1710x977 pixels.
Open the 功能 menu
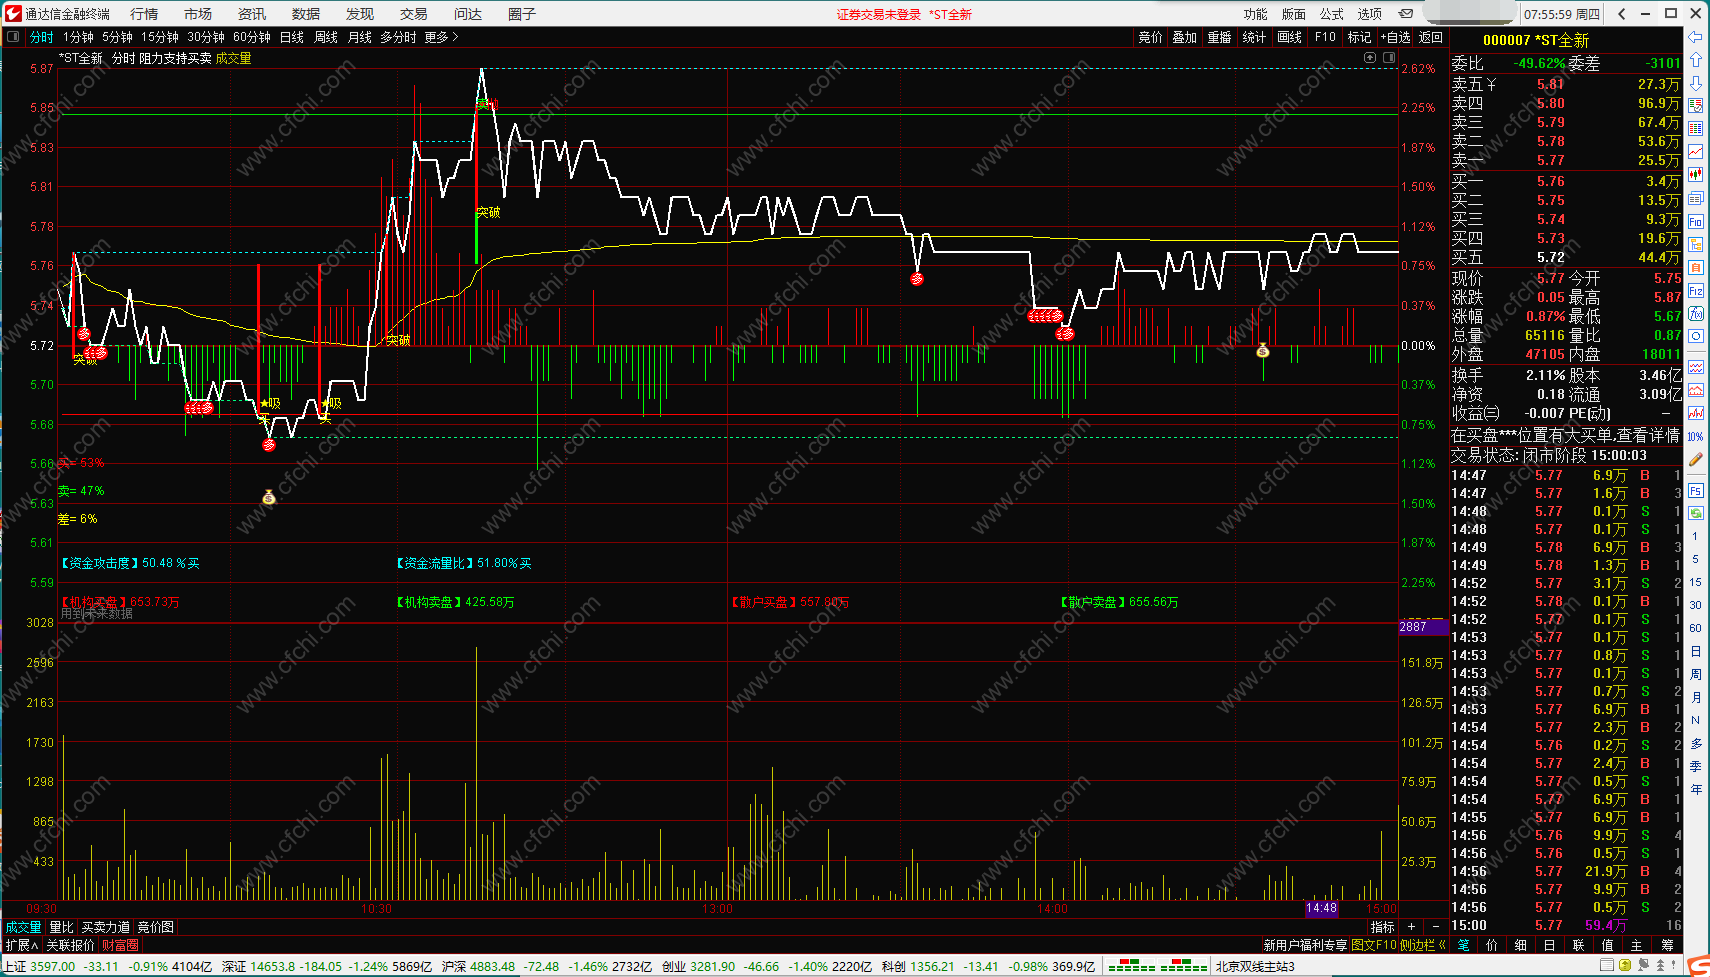1255,14
